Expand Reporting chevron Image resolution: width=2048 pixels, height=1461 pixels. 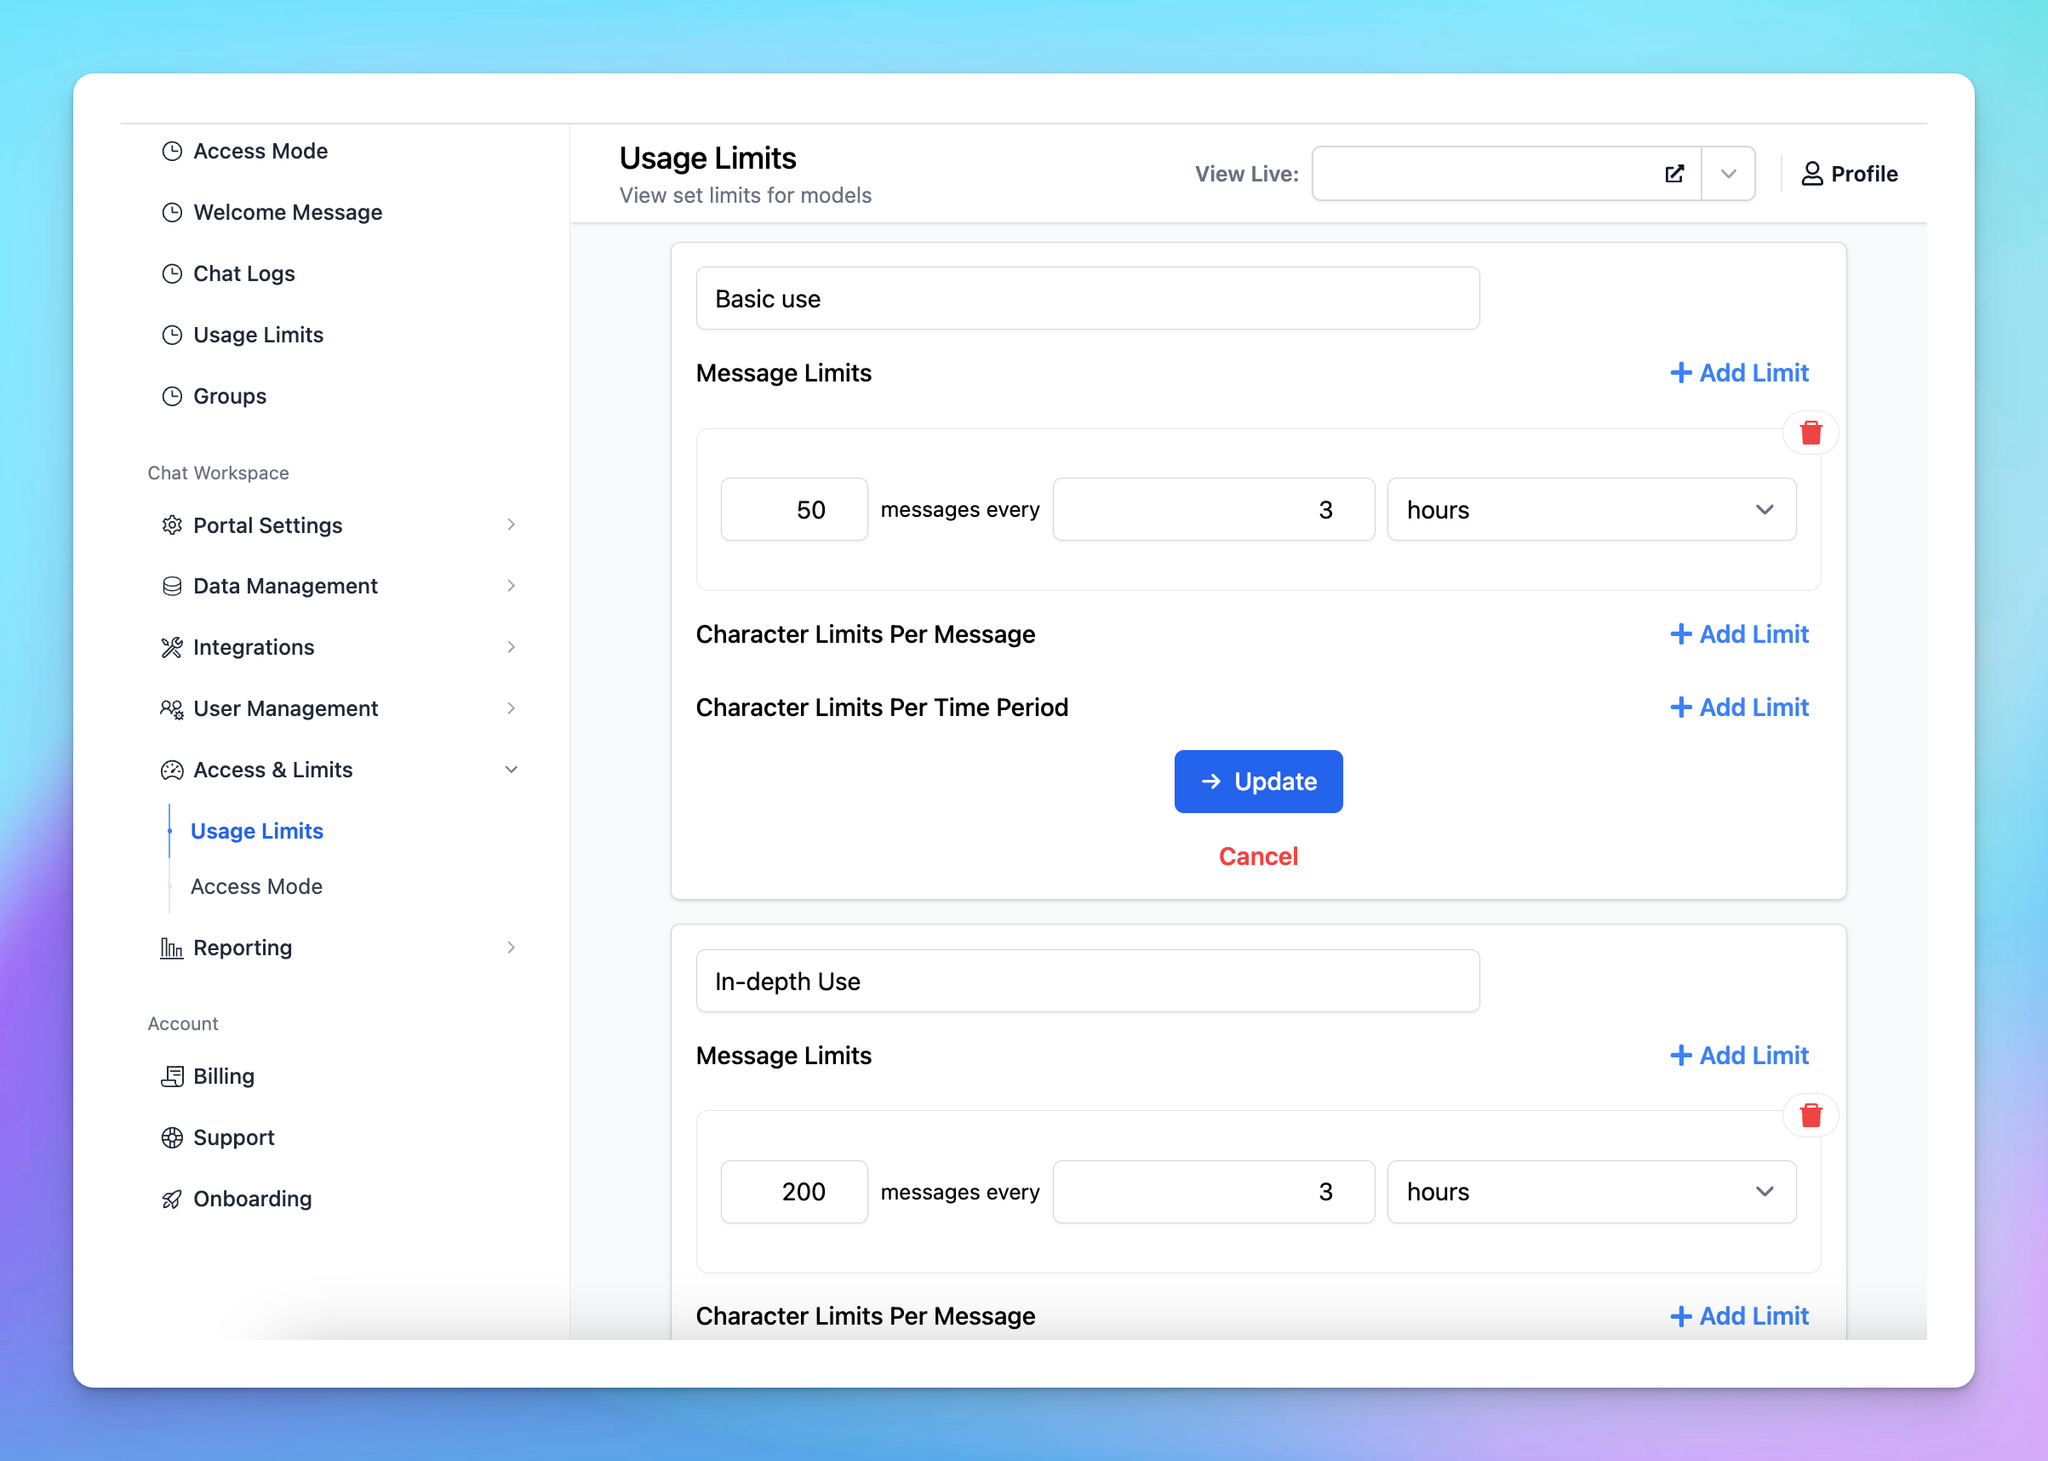coord(511,948)
